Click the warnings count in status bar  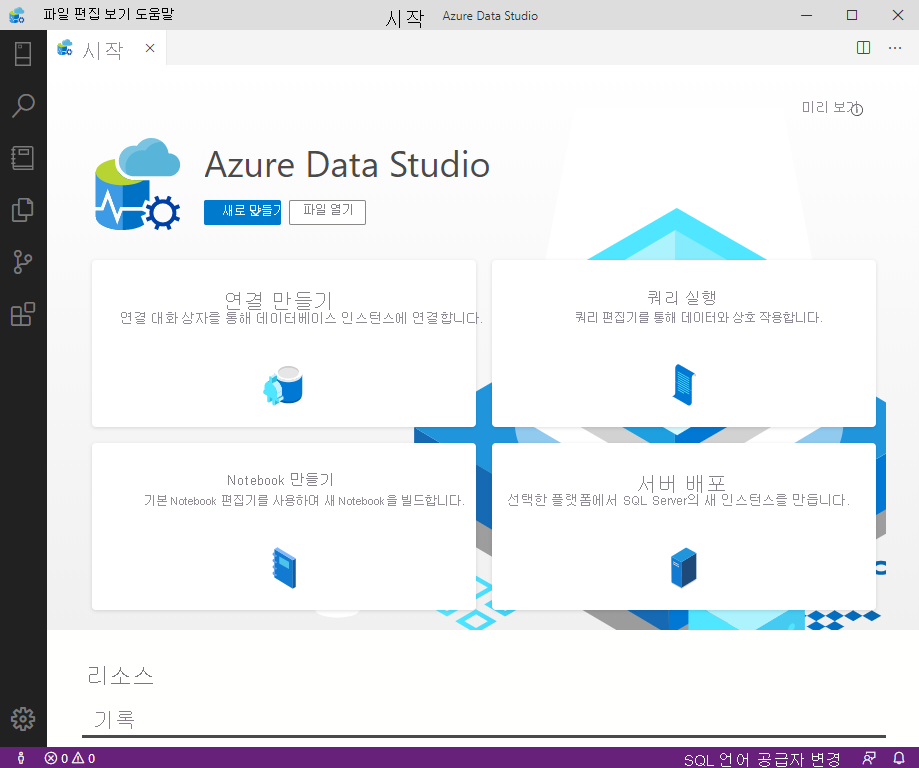83,759
